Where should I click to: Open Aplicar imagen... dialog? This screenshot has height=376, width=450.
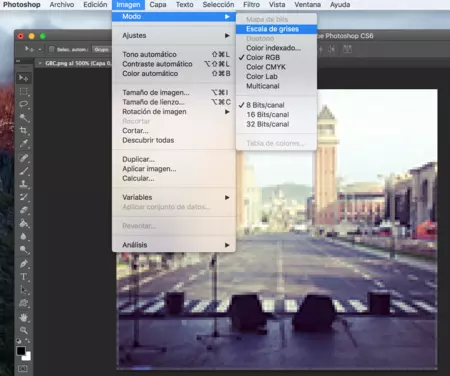[174, 169]
